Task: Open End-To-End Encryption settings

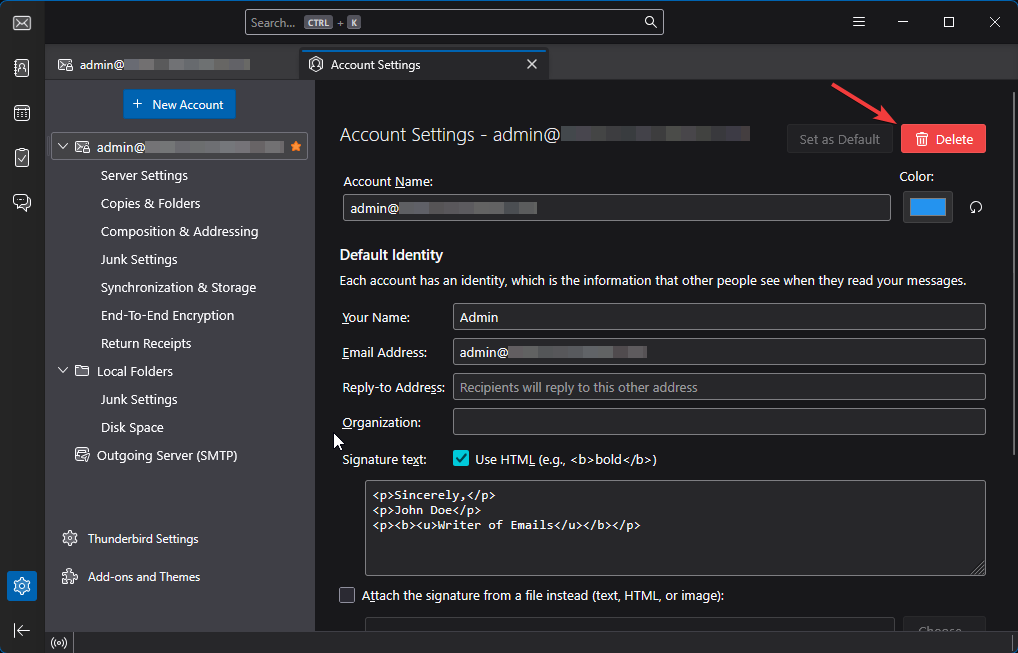Action: point(168,315)
